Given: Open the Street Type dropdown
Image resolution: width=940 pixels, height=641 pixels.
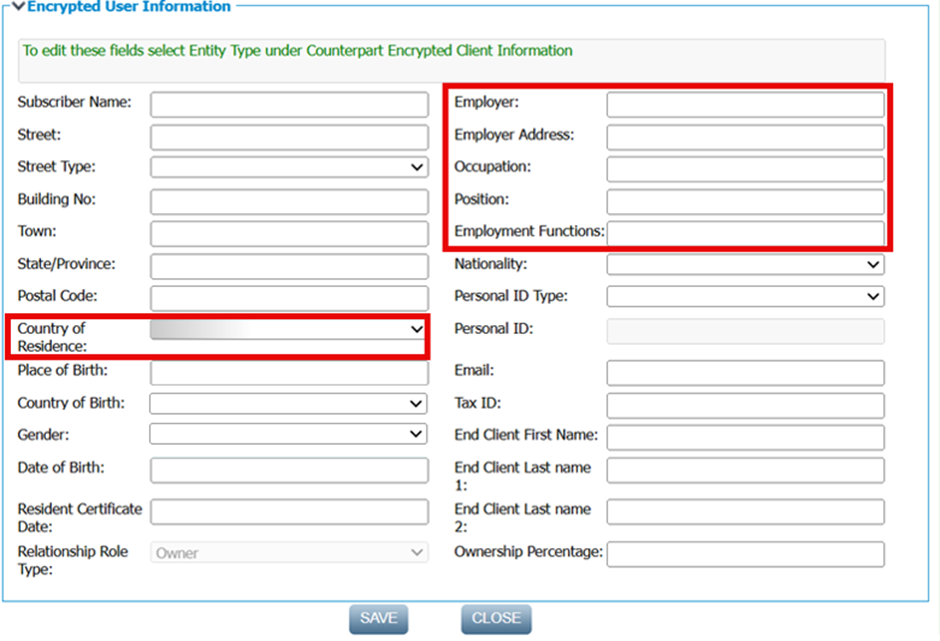Looking at the screenshot, I should tap(289, 168).
